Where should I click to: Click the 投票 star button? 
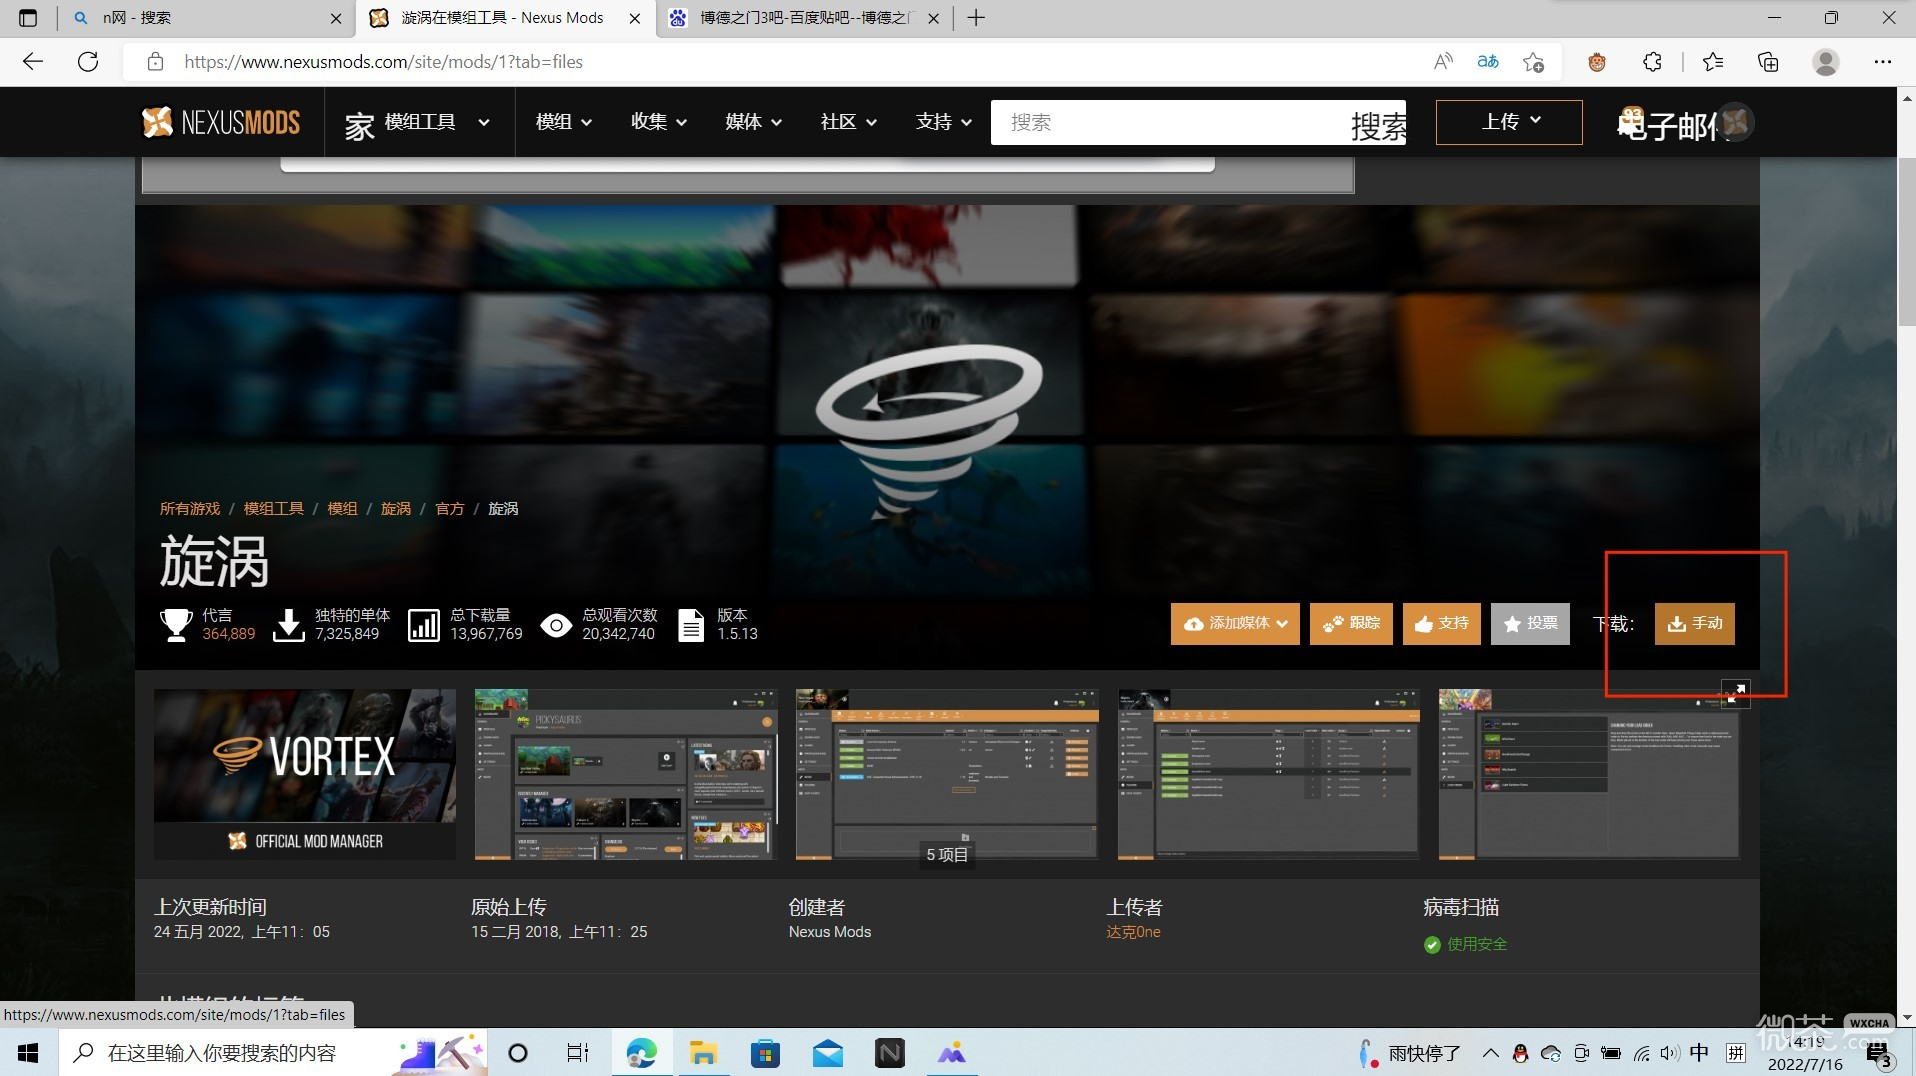tap(1530, 623)
